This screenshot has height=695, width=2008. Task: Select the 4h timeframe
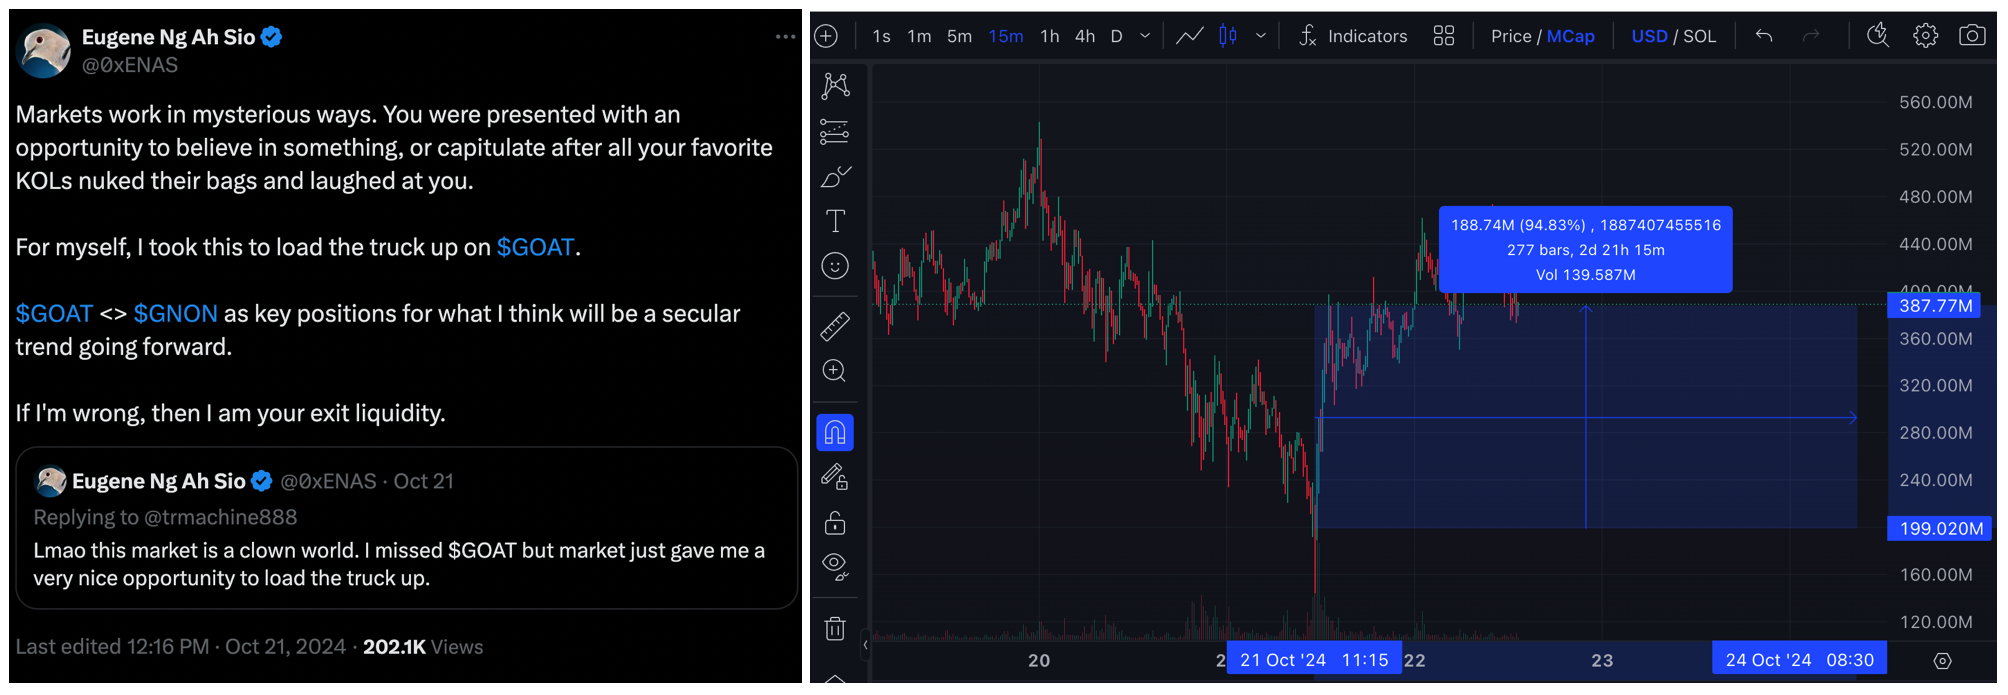click(x=1085, y=36)
